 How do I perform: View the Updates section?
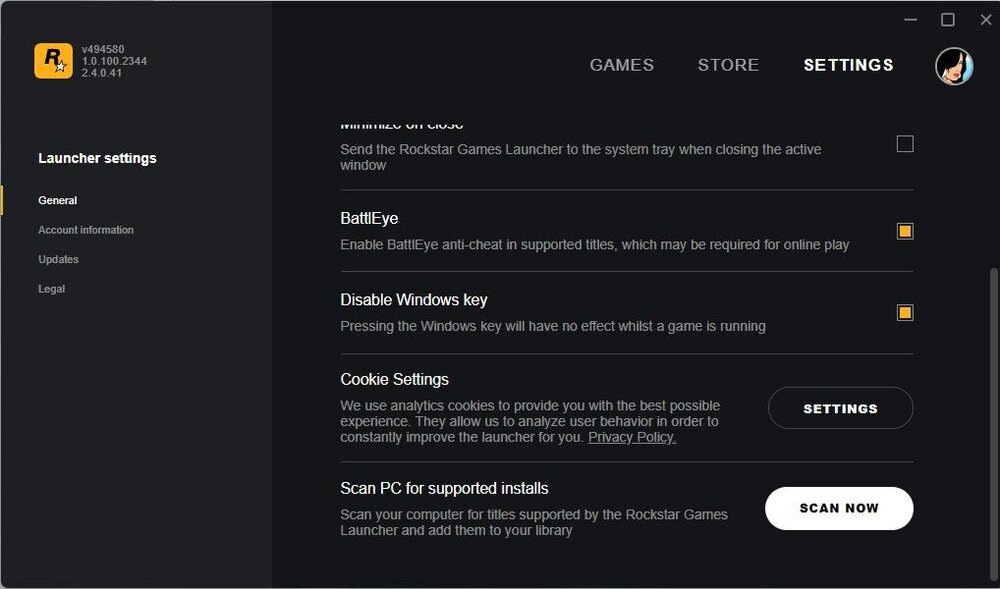click(58, 259)
